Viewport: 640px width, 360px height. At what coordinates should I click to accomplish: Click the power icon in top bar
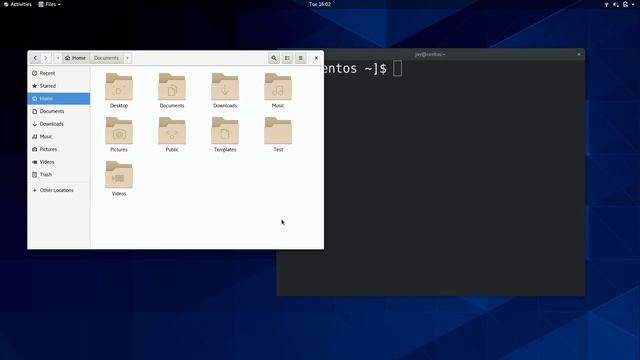coord(625,4)
